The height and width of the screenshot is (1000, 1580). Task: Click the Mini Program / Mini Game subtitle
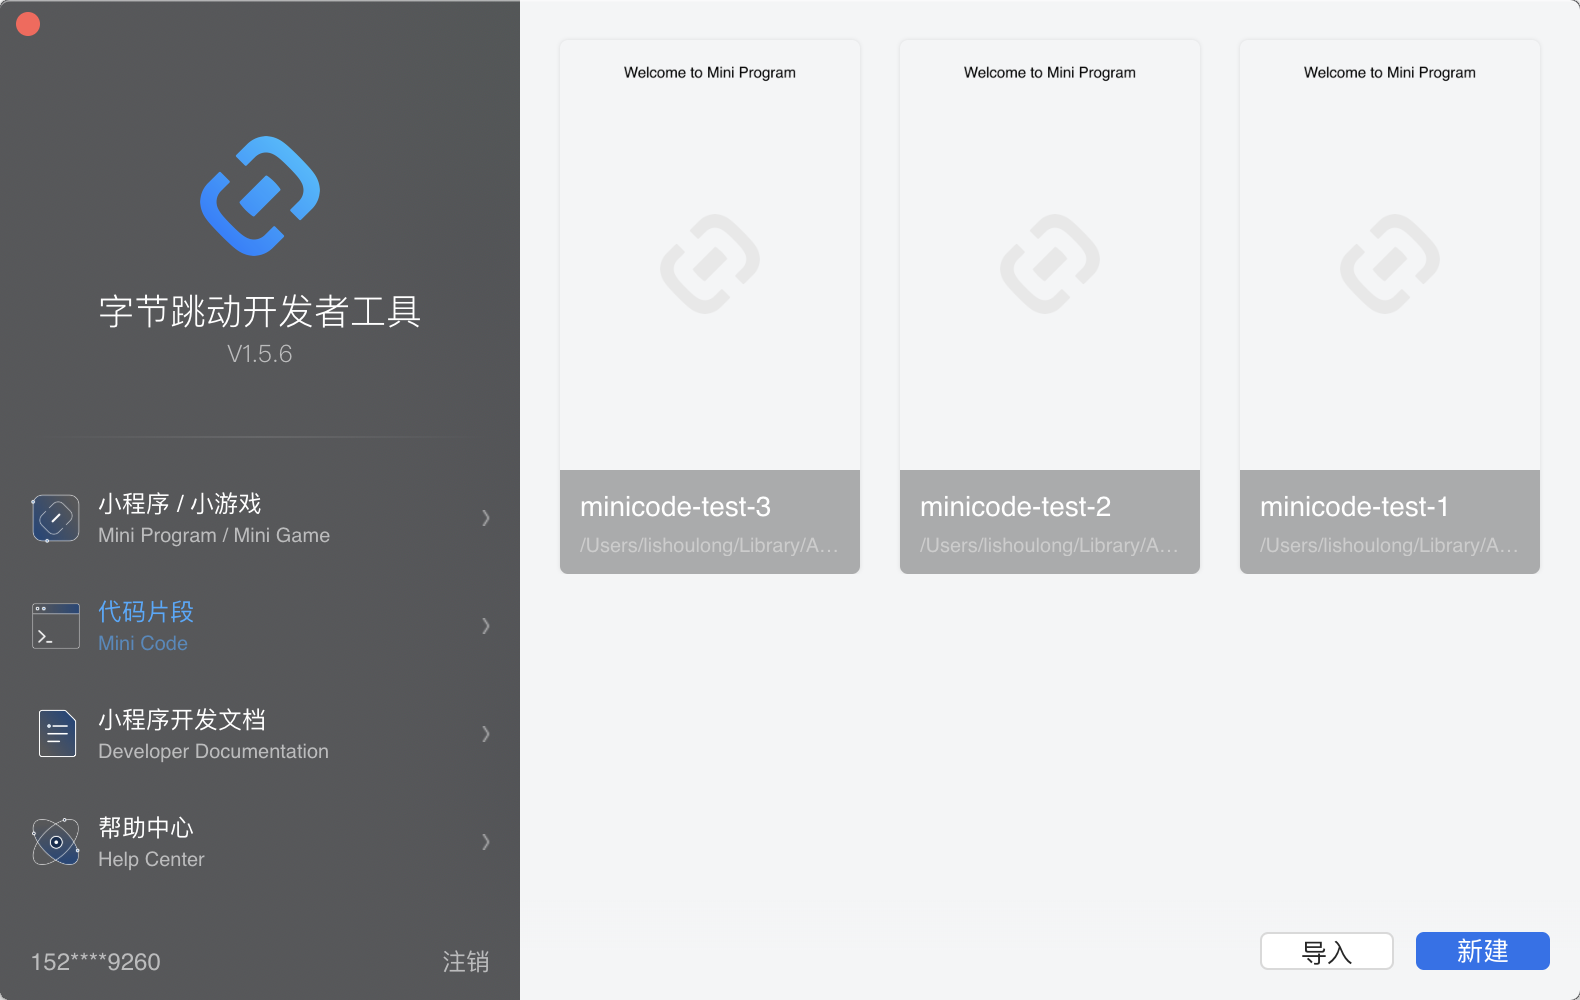214,535
